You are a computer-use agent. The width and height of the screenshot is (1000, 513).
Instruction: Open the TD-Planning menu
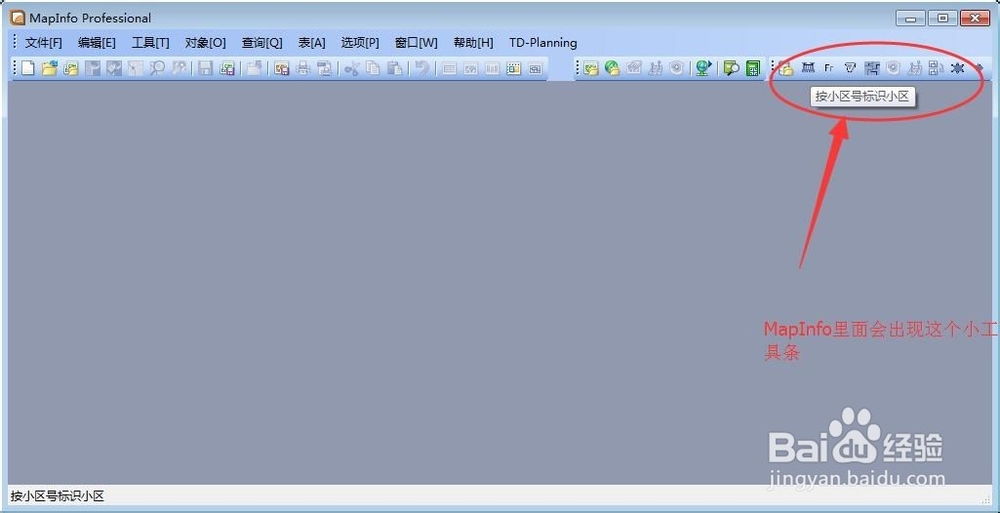(x=543, y=43)
